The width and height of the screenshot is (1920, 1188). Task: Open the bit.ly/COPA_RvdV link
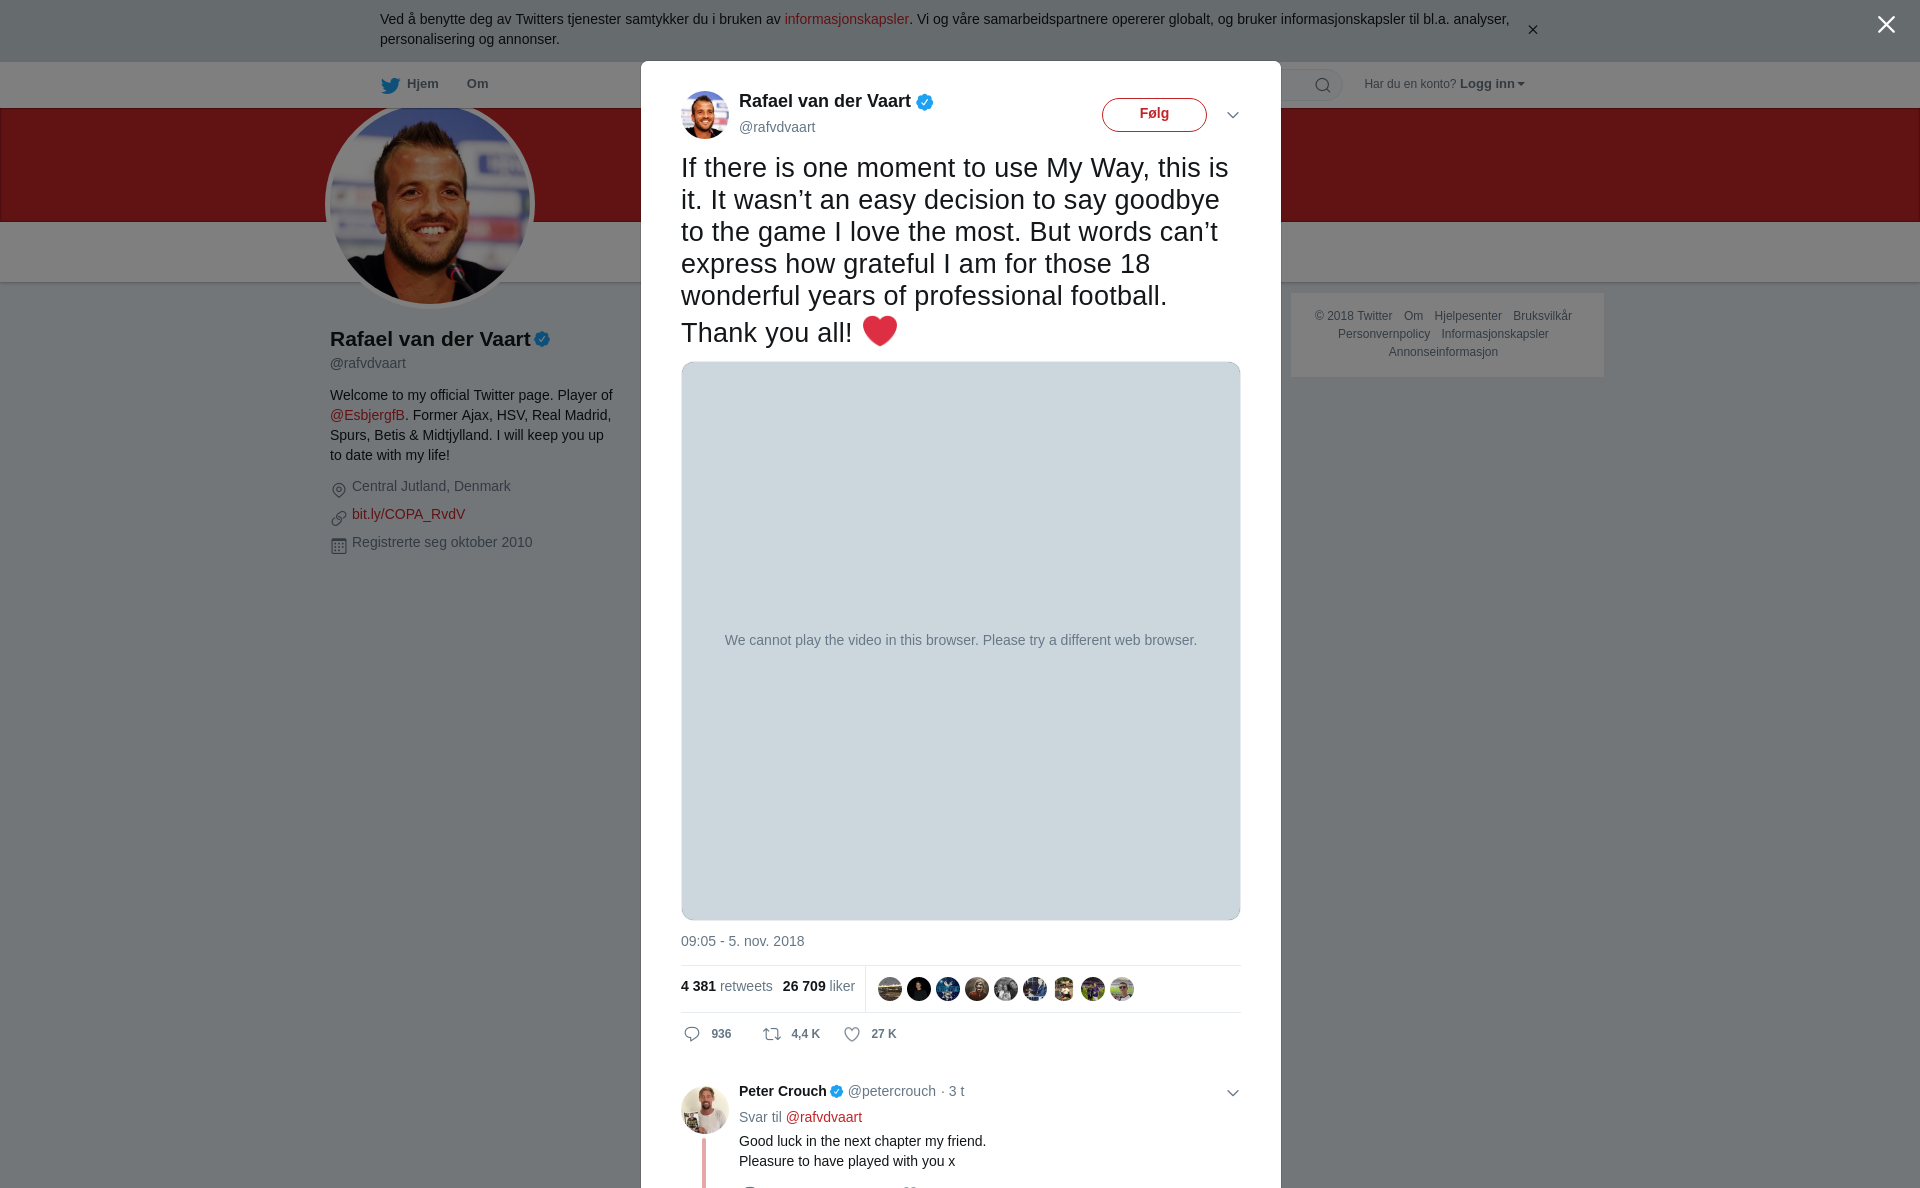(x=408, y=514)
